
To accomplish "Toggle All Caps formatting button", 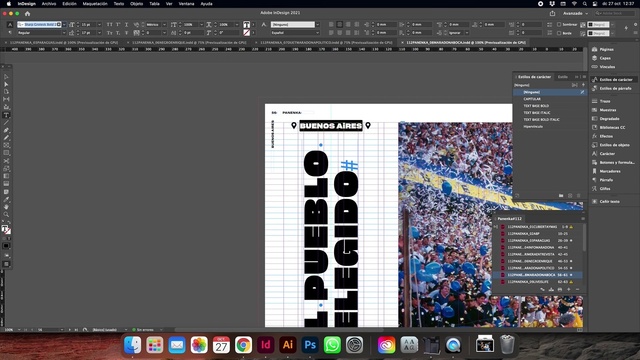I will [x=109, y=24].
